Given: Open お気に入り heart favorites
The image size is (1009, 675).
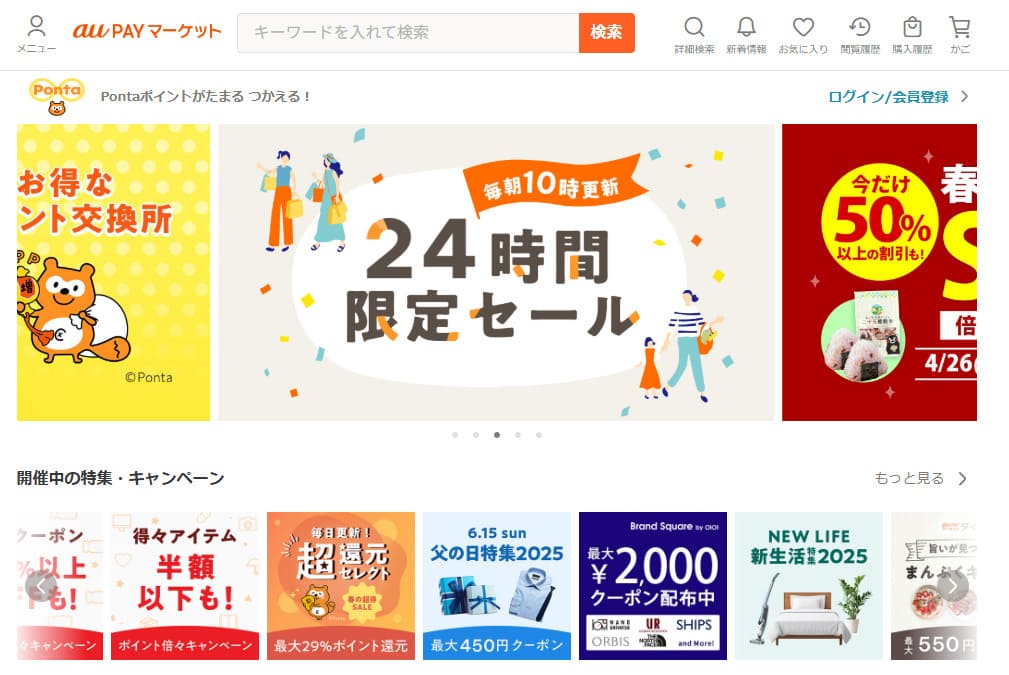Looking at the screenshot, I should 803,34.
